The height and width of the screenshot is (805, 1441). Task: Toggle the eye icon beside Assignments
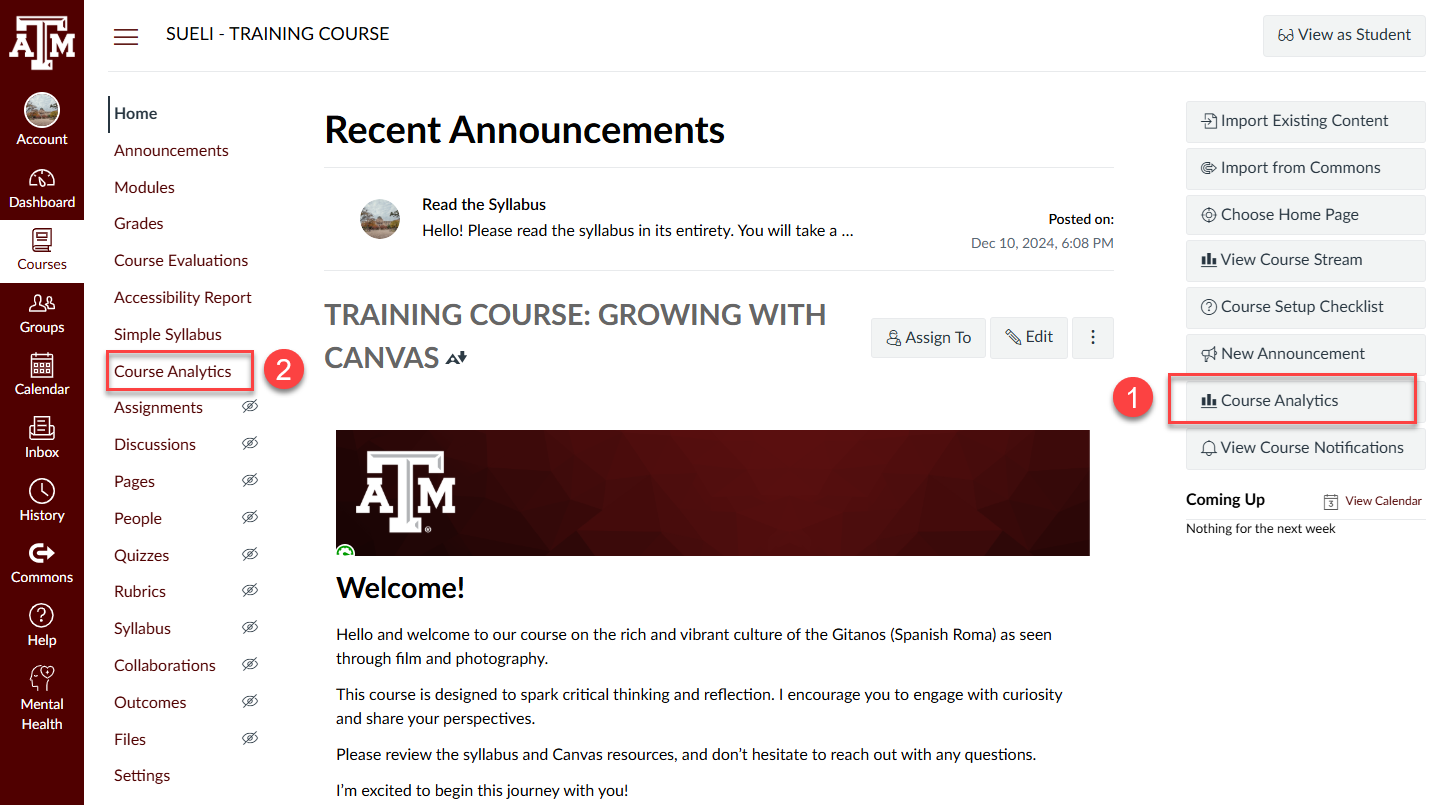(250, 407)
